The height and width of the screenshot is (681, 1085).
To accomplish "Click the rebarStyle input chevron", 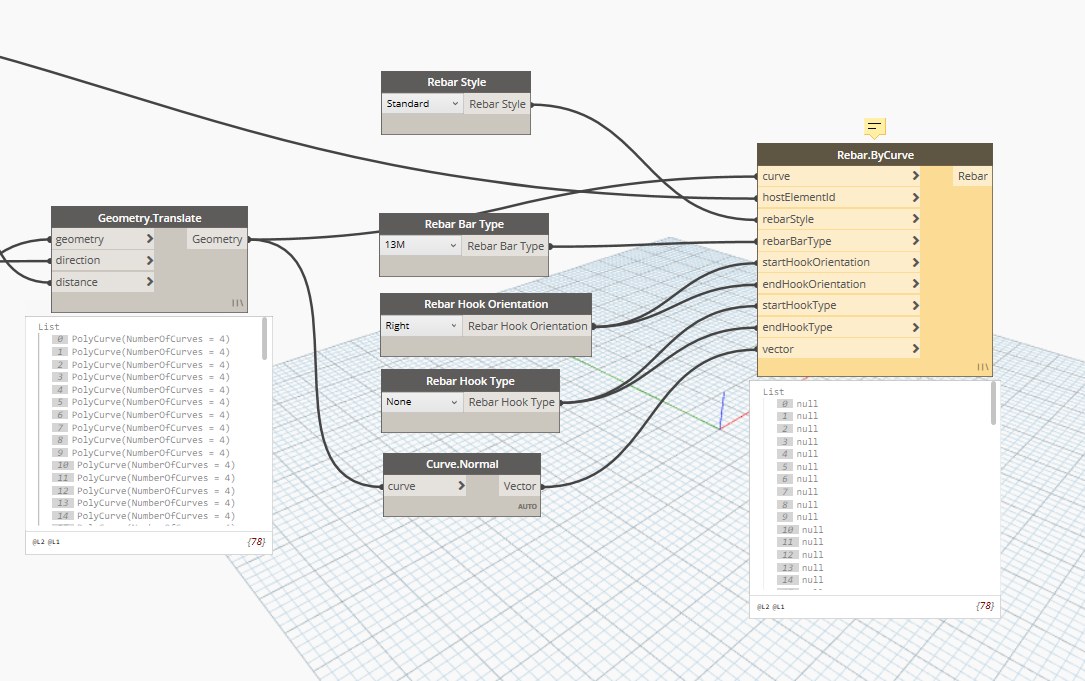I will [x=915, y=219].
